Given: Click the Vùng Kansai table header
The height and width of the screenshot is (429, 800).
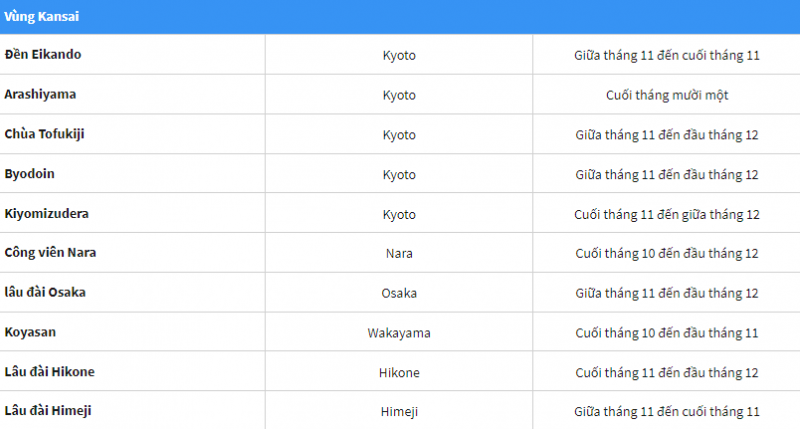Looking at the screenshot, I should click(x=41, y=17).
